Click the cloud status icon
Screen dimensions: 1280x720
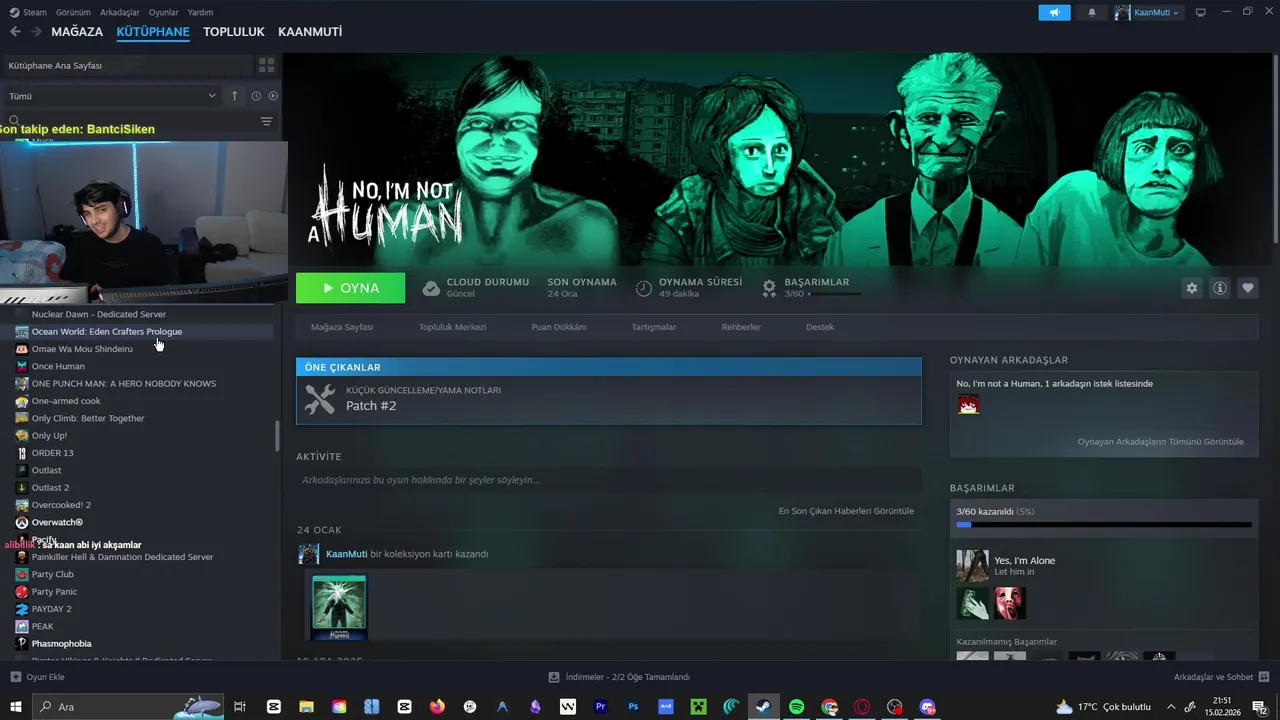pos(431,288)
